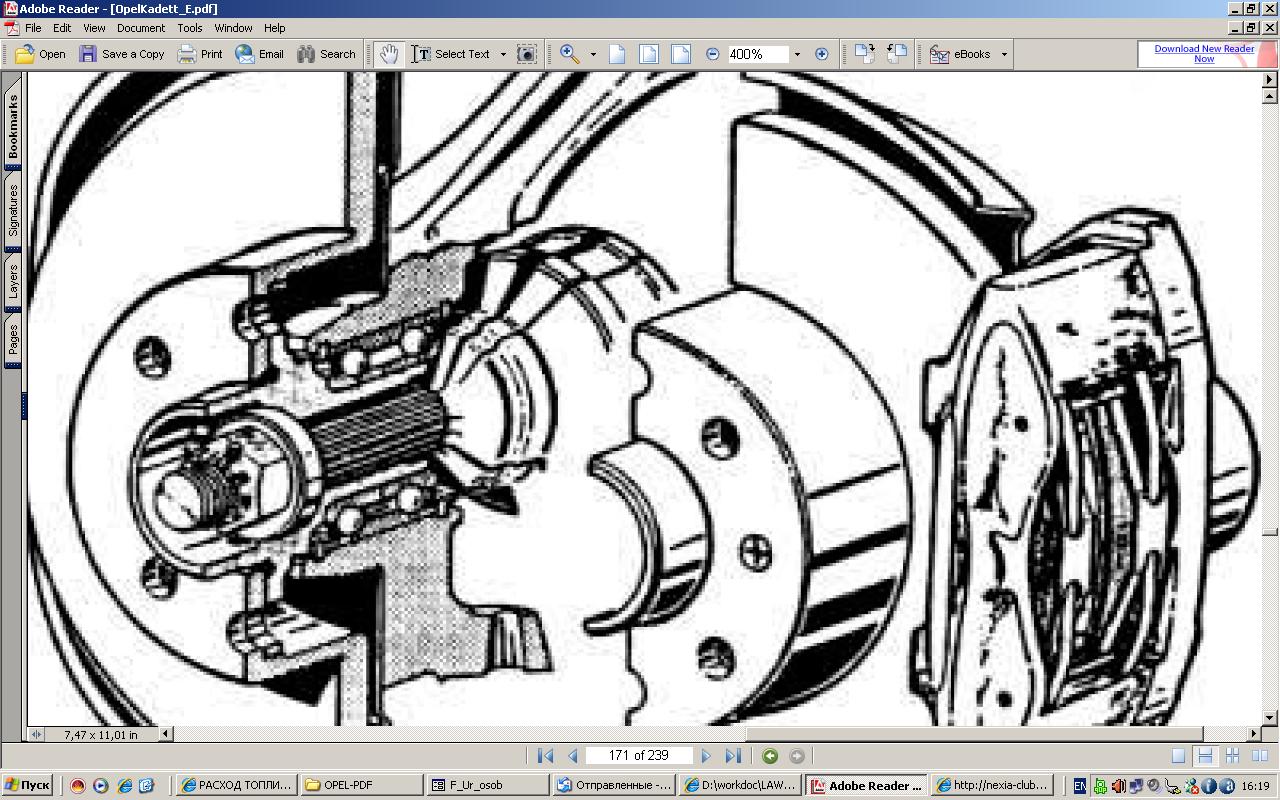Activate the Snapshot tool camera icon
Screen dimensions: 1280x800
pos(527,54)
